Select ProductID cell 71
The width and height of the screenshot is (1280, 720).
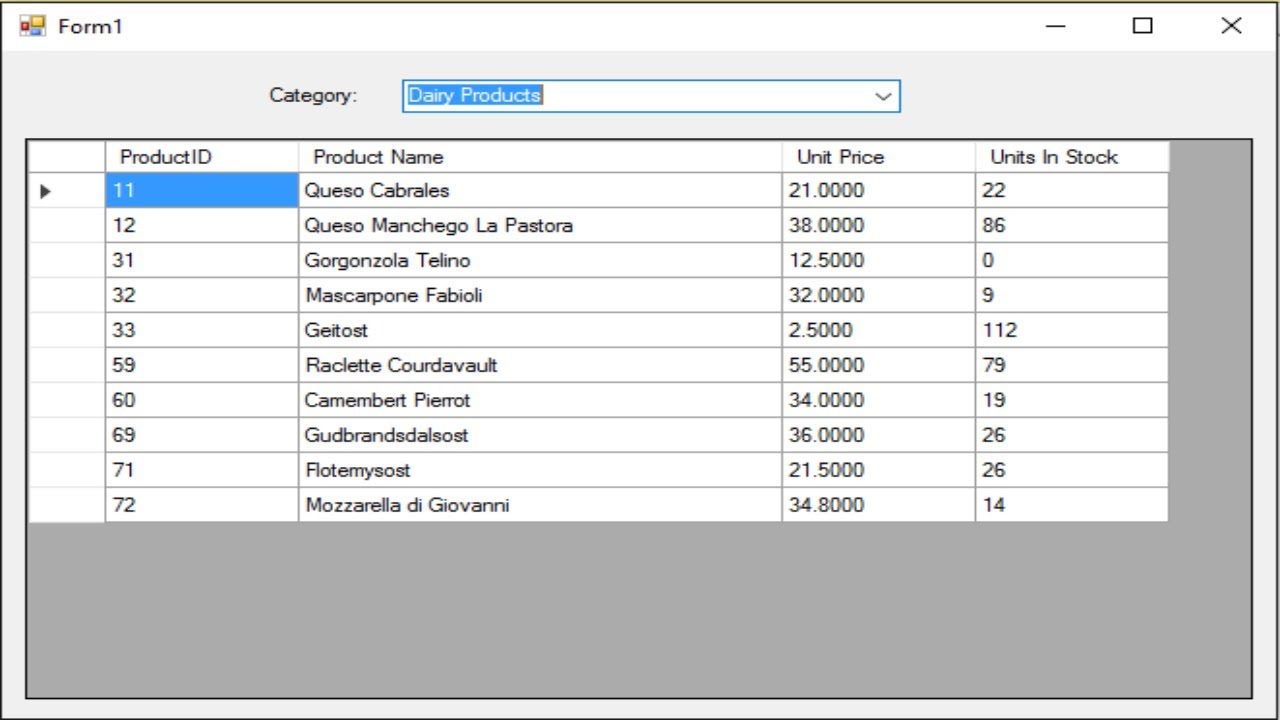202,470
